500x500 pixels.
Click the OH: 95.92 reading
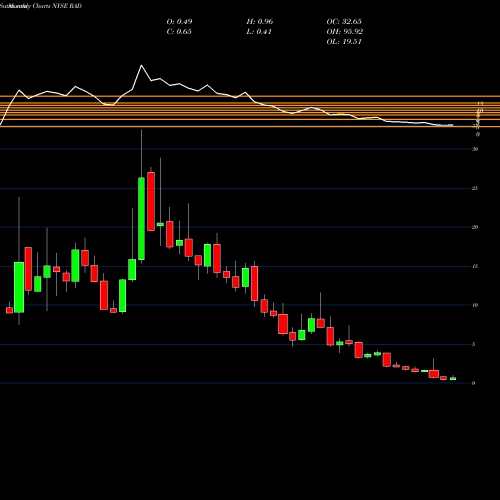(345, 32)
